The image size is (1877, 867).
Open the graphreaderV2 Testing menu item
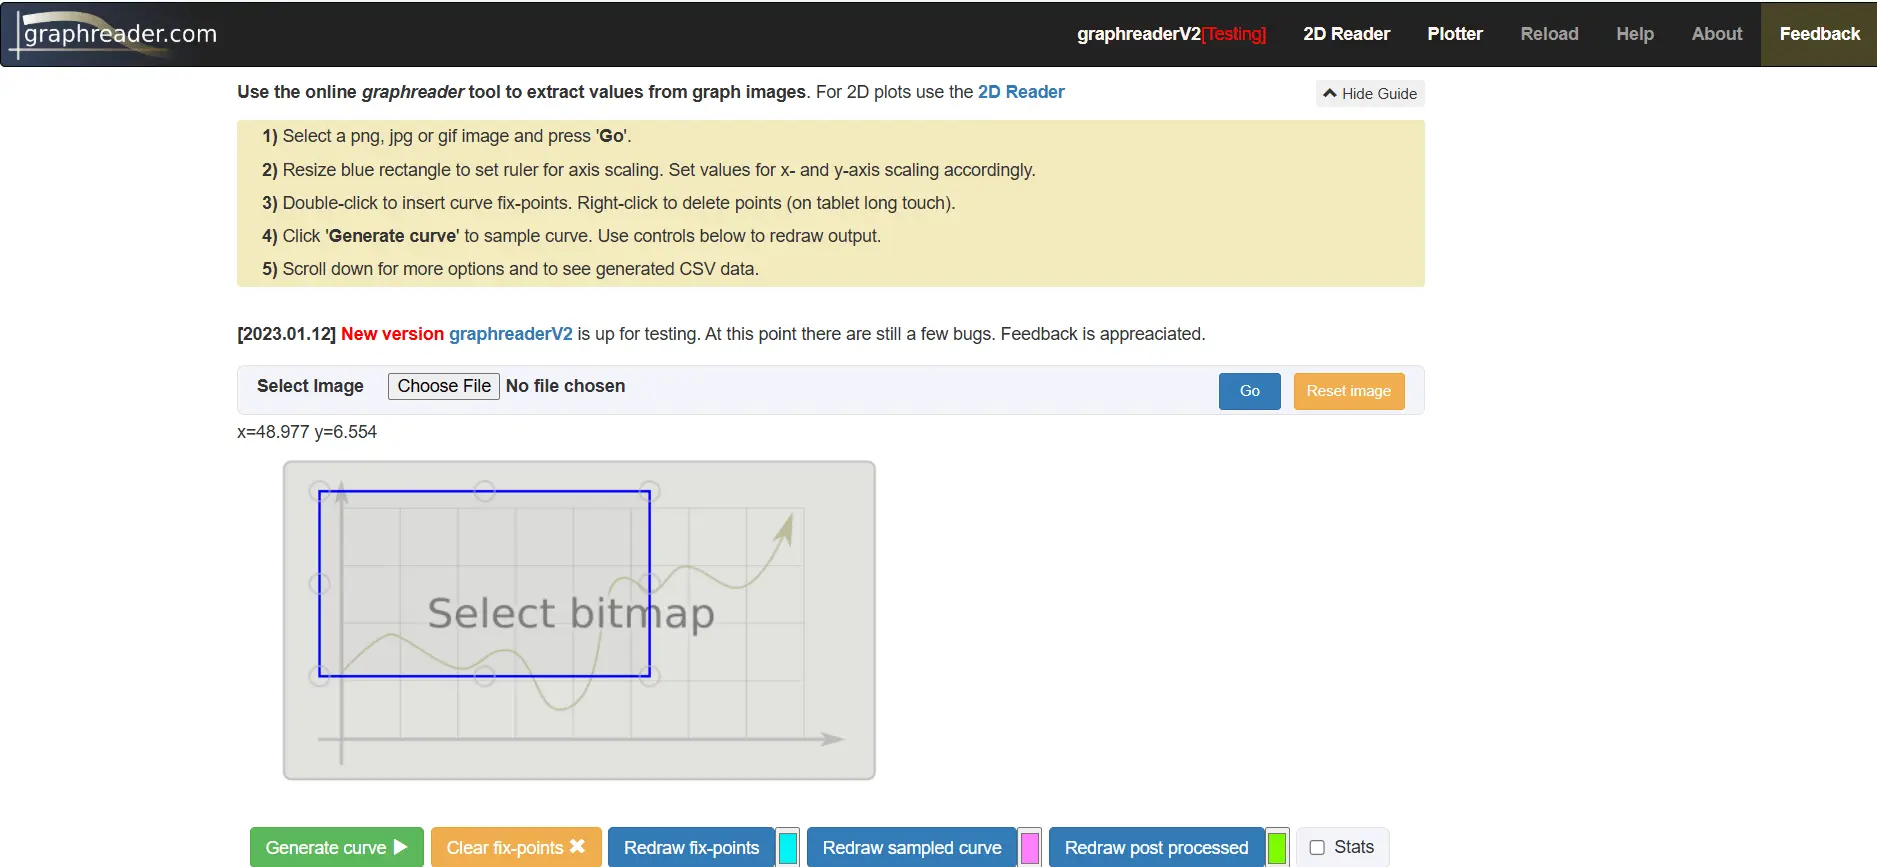[1171, 34]
